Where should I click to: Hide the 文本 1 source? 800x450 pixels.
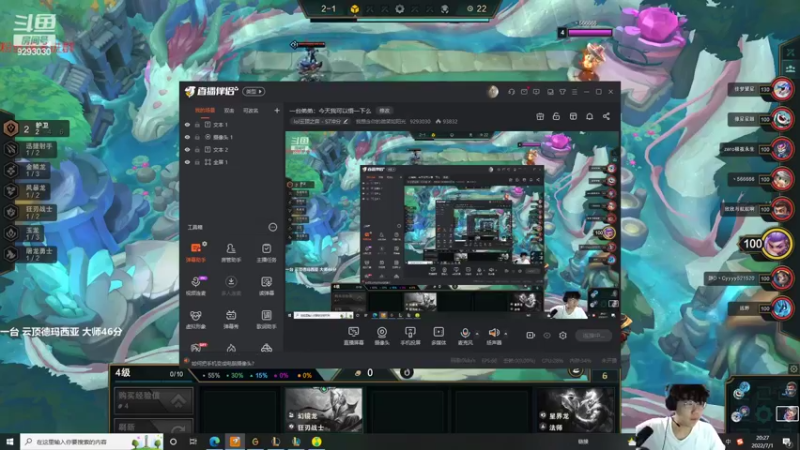(x=187, y=124)
